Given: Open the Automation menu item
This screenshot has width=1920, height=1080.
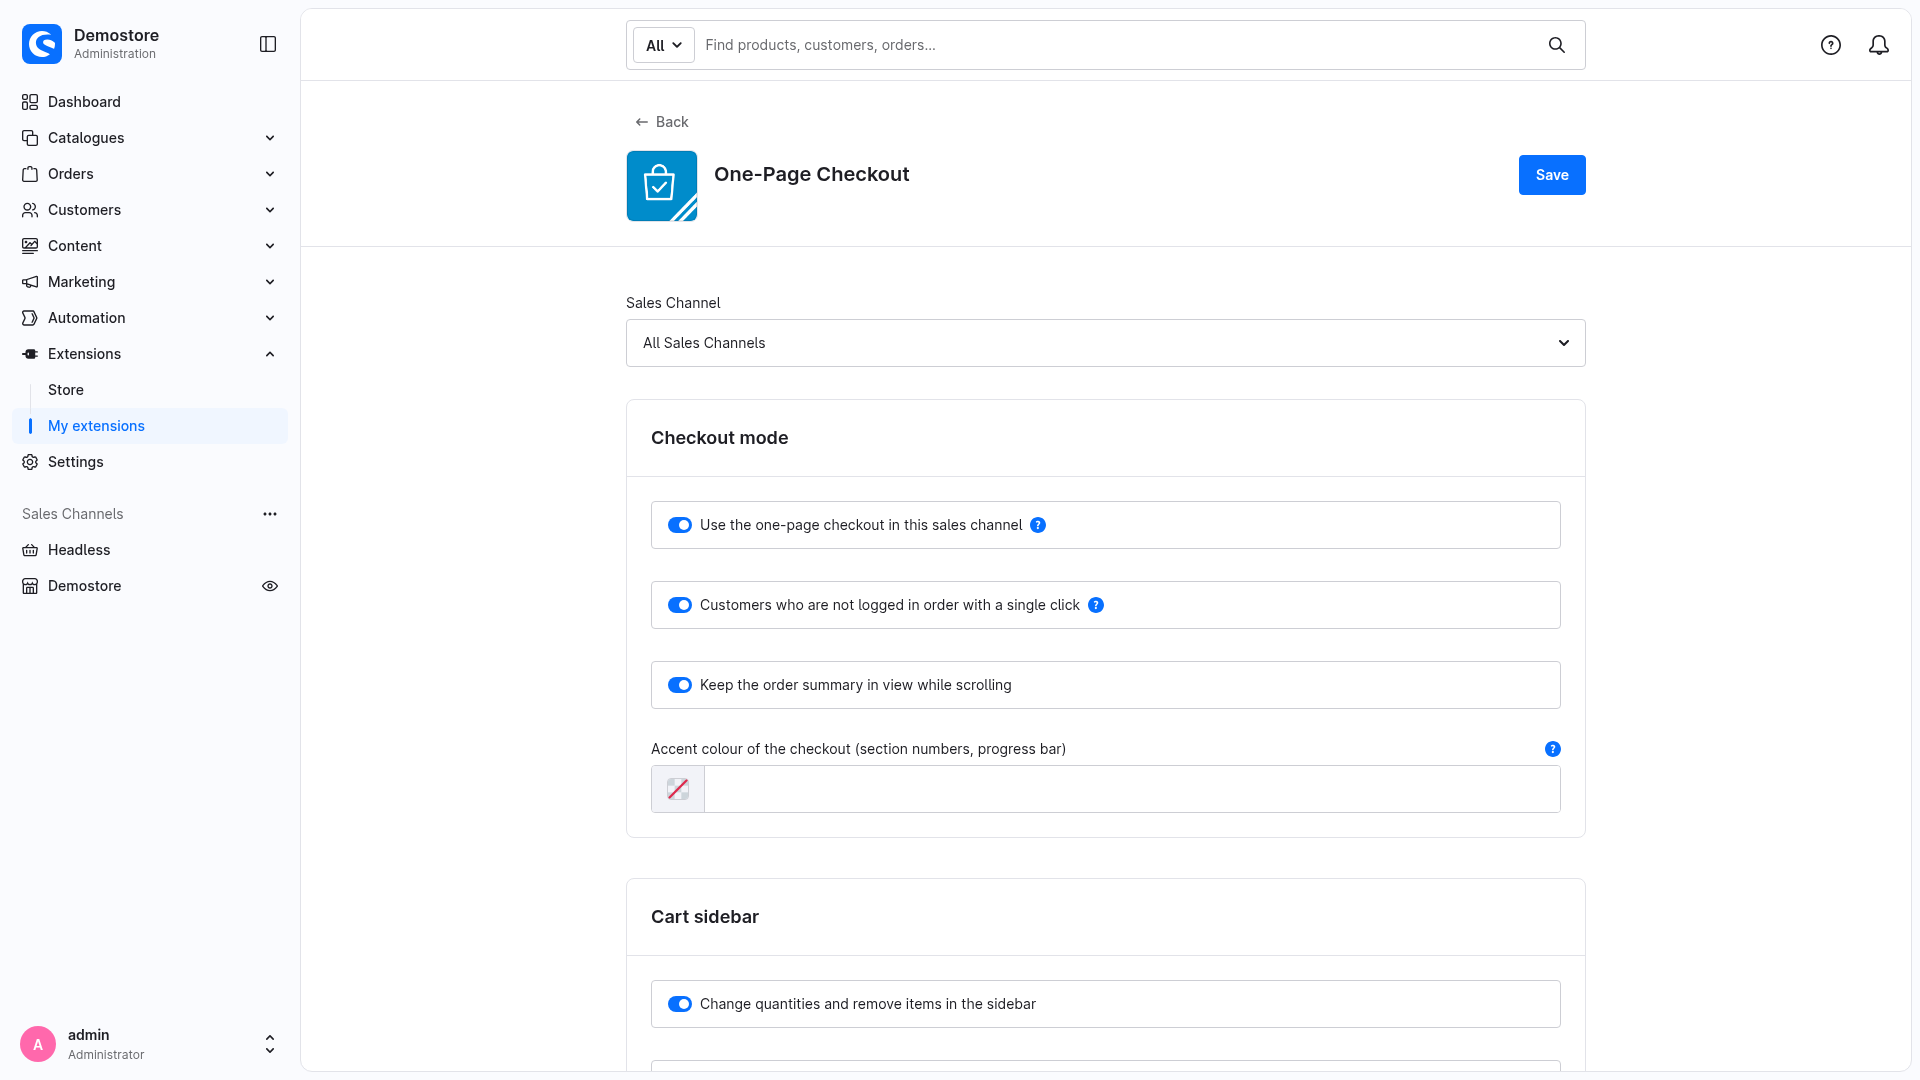Looking at the screenshot, I should coord(150,318).
